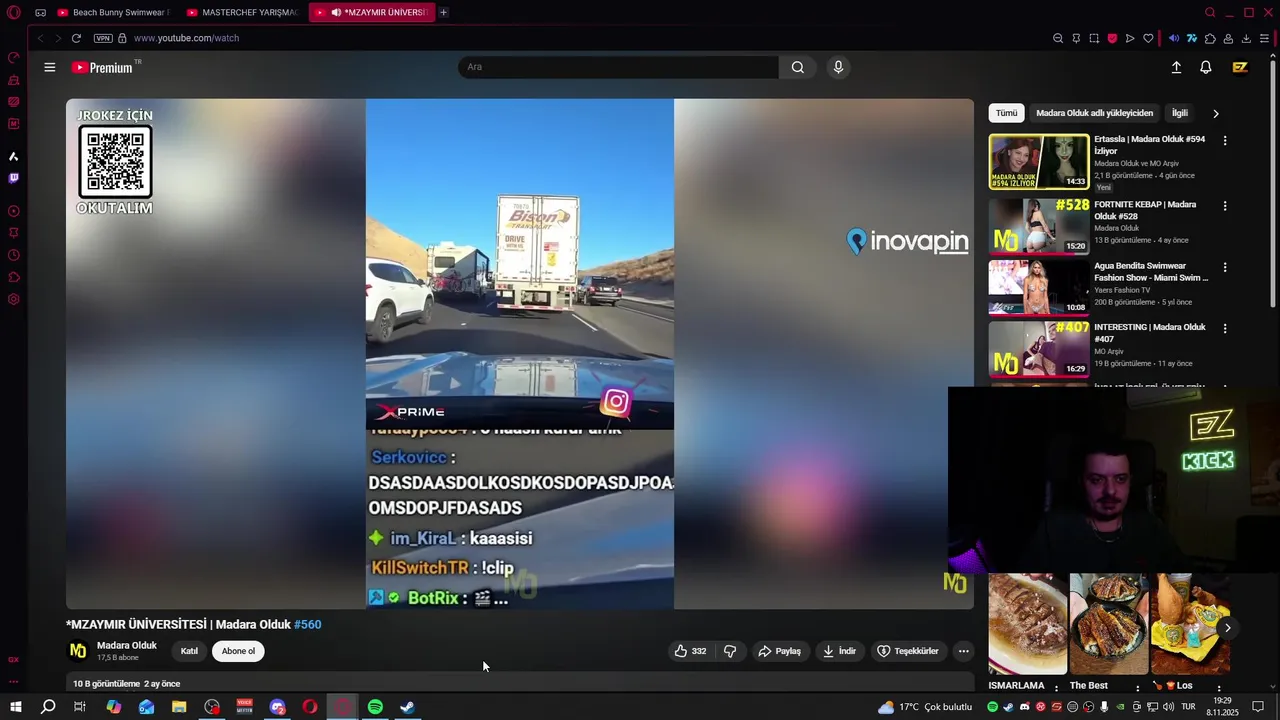1280x720 pixels.
Task: Open taskbar clock showing 19:29
Action: pyautogui.click(x=1222, y=707)
